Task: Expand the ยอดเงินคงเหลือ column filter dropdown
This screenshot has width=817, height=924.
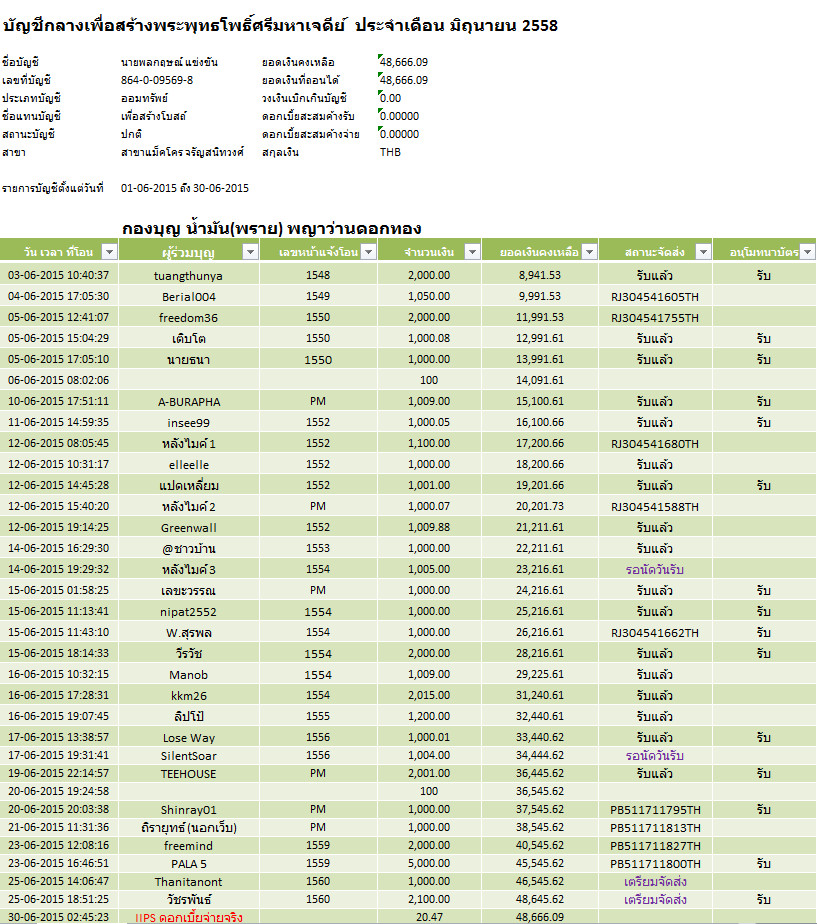Action: 588,252
